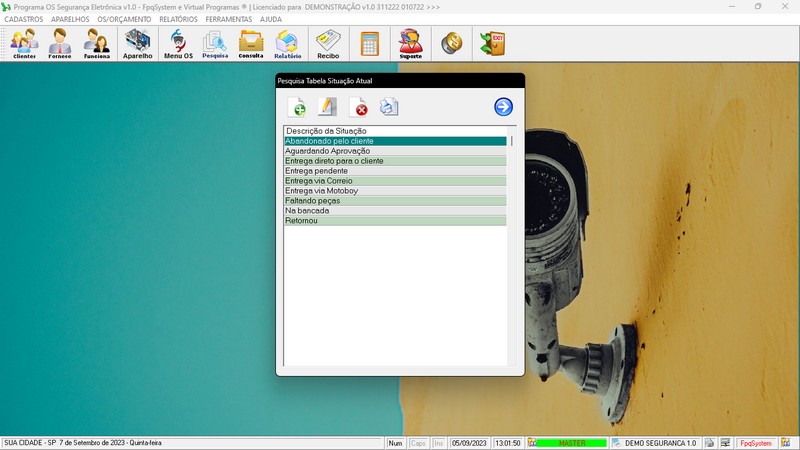Click the situation list vertical scrollbar
The image size is (800, 450).
coord(512,245)
